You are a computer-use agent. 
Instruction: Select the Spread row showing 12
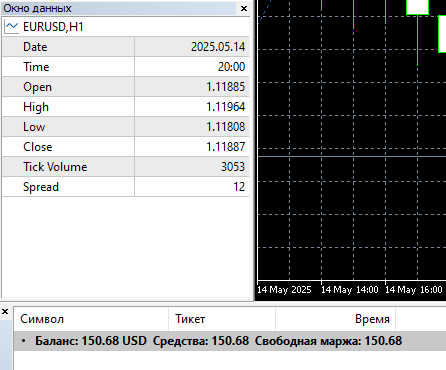[x=126, y=187]
